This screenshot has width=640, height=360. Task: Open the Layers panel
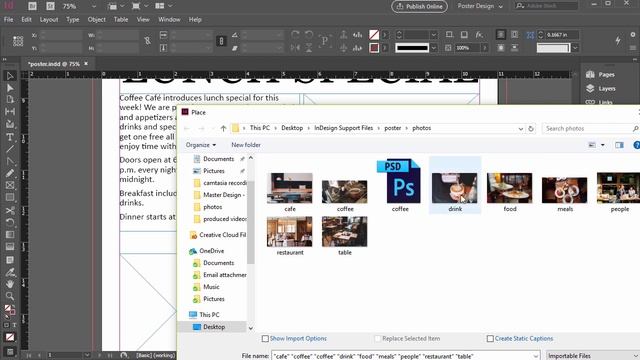[x=600, y=89]
